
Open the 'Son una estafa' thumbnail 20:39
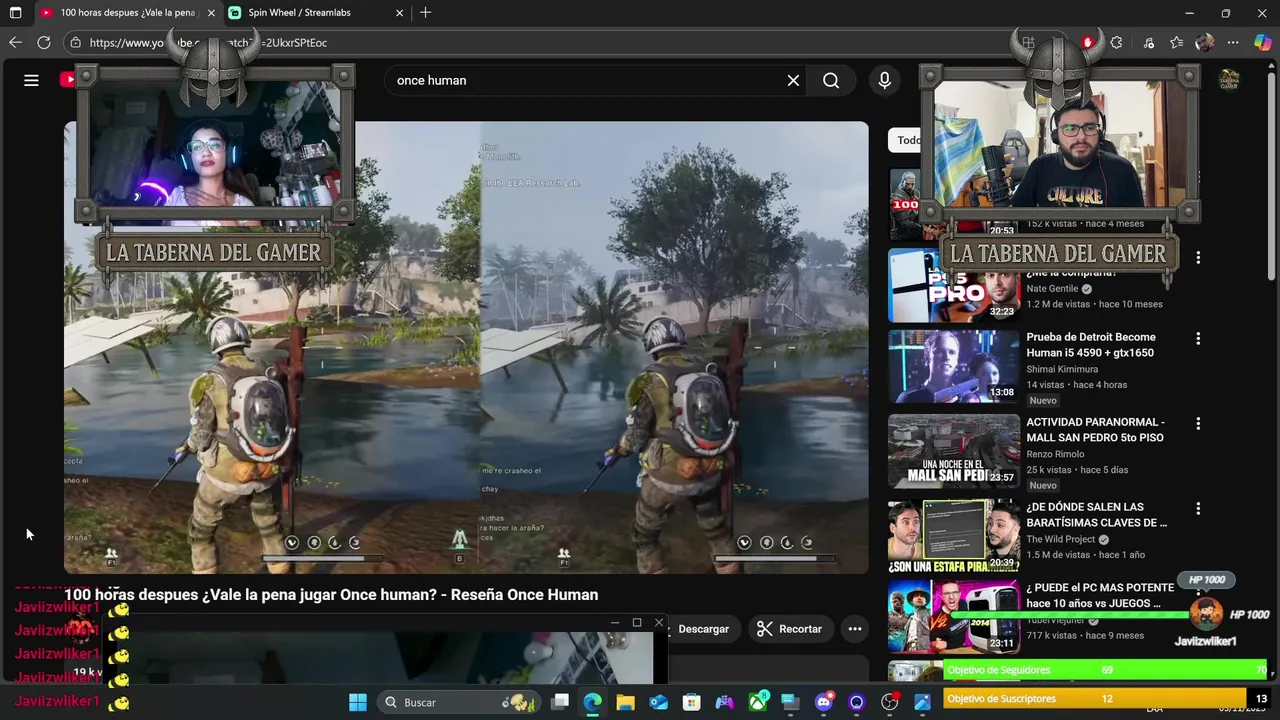(954, 537)
